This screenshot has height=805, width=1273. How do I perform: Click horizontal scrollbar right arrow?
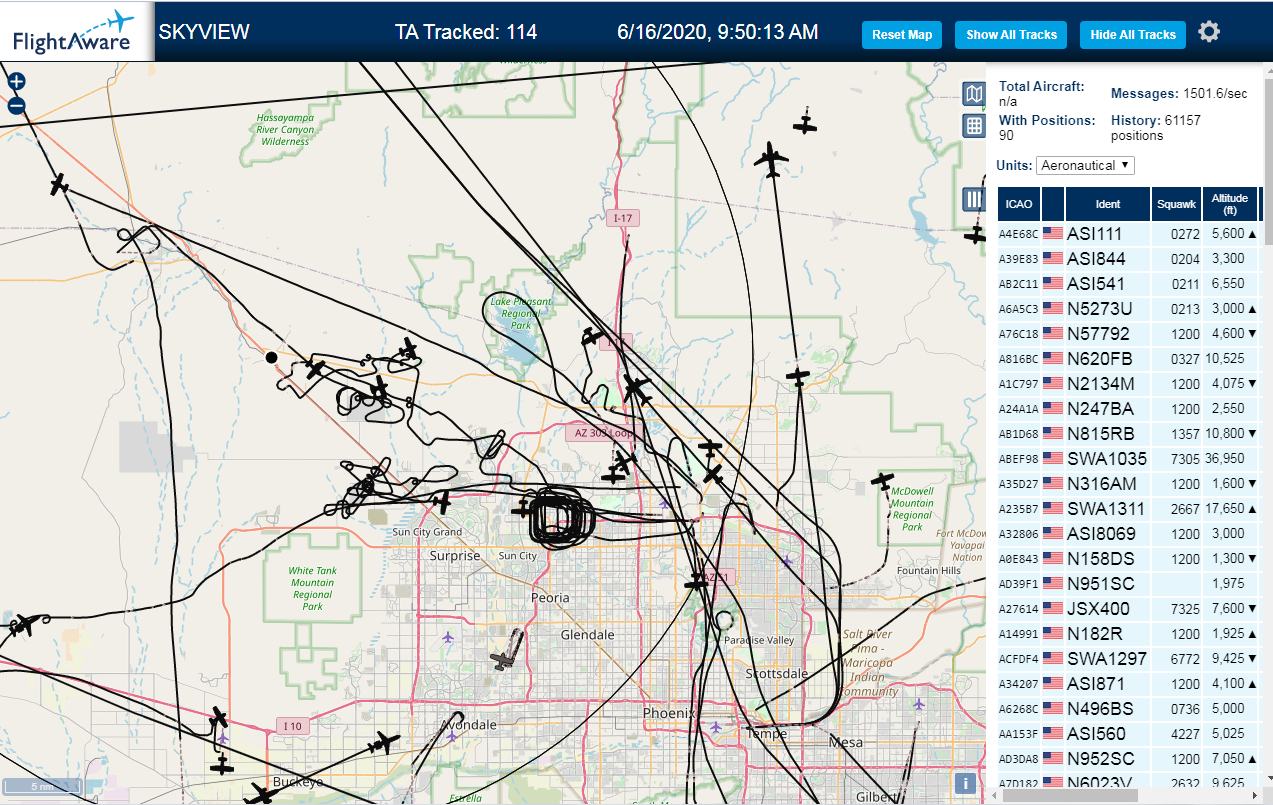pyautogui.click(x=1253, y=795)
